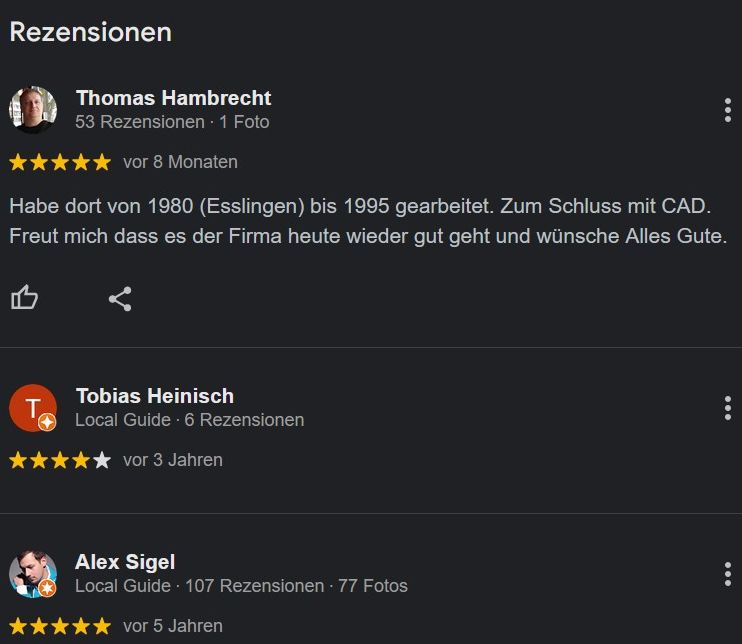Click '107 Rezensionen · 77 Fotos' info line

pos(296,586)
